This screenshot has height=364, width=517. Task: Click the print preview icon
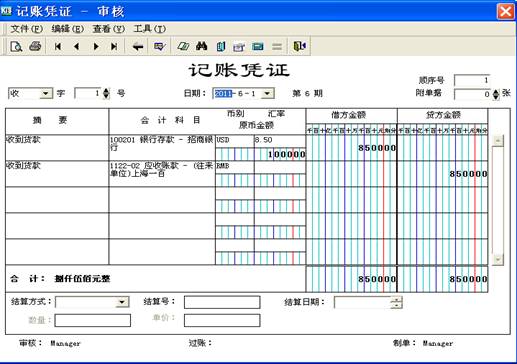[16, 46]
